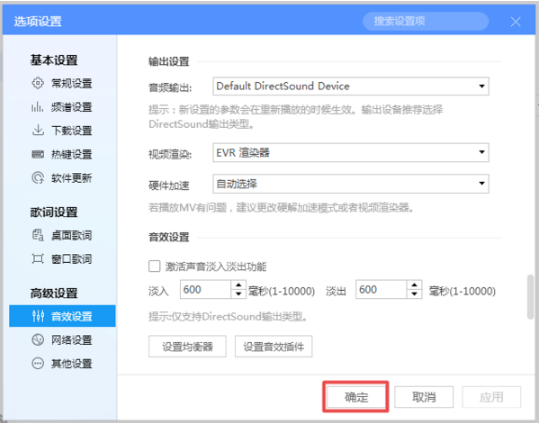
Task: Increase the 淡出 milliseconds value
Action: [x=414, y=285]
